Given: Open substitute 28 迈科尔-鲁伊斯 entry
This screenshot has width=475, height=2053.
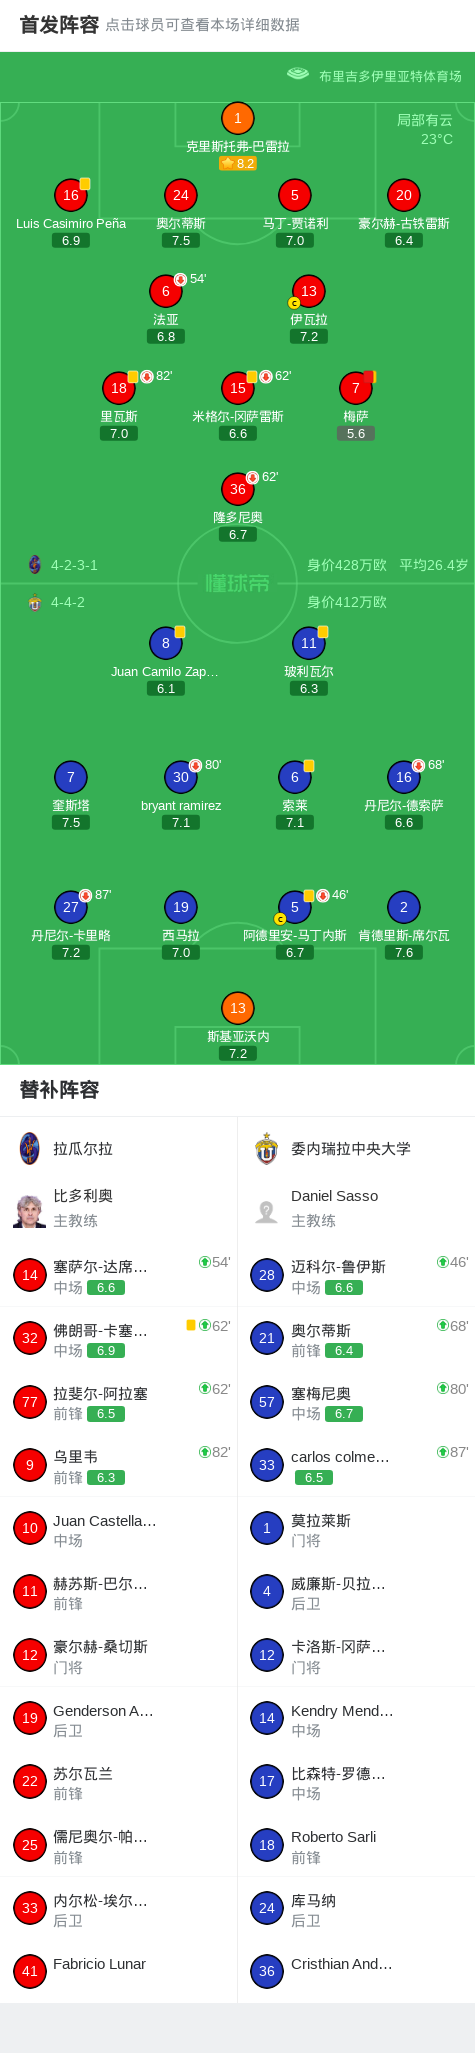Looking at the screenshot, I should [x=356, y=1275].
